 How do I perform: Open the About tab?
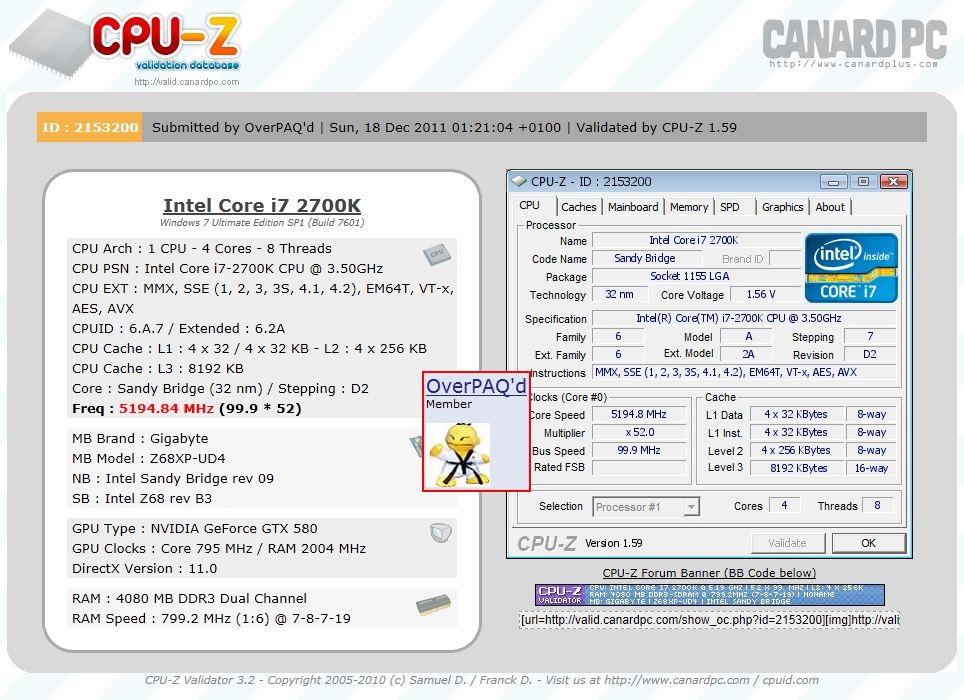(830, 207)
